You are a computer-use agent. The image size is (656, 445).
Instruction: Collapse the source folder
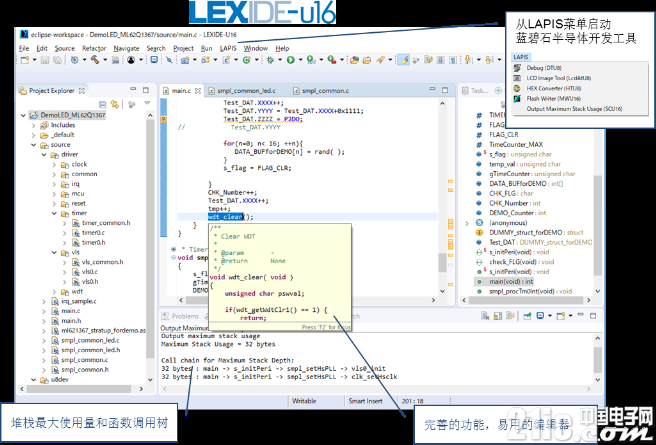tap(33, 145)
